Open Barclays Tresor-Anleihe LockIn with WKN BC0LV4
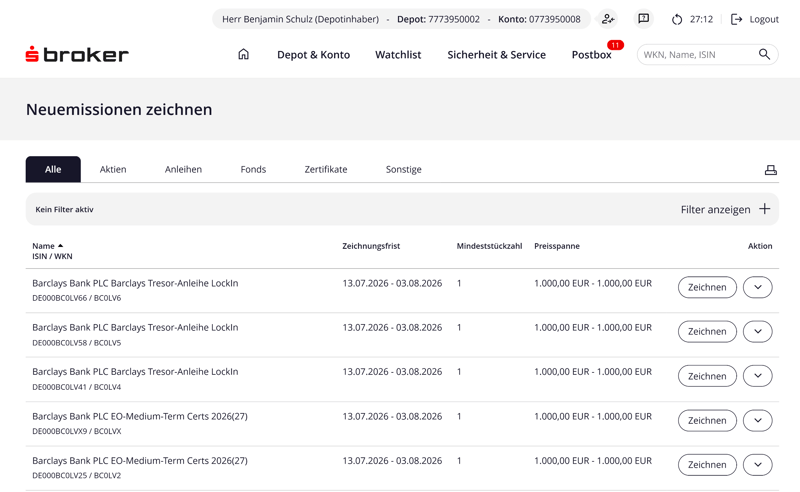This screenshot has height=492, width=800. click(135, 372)
